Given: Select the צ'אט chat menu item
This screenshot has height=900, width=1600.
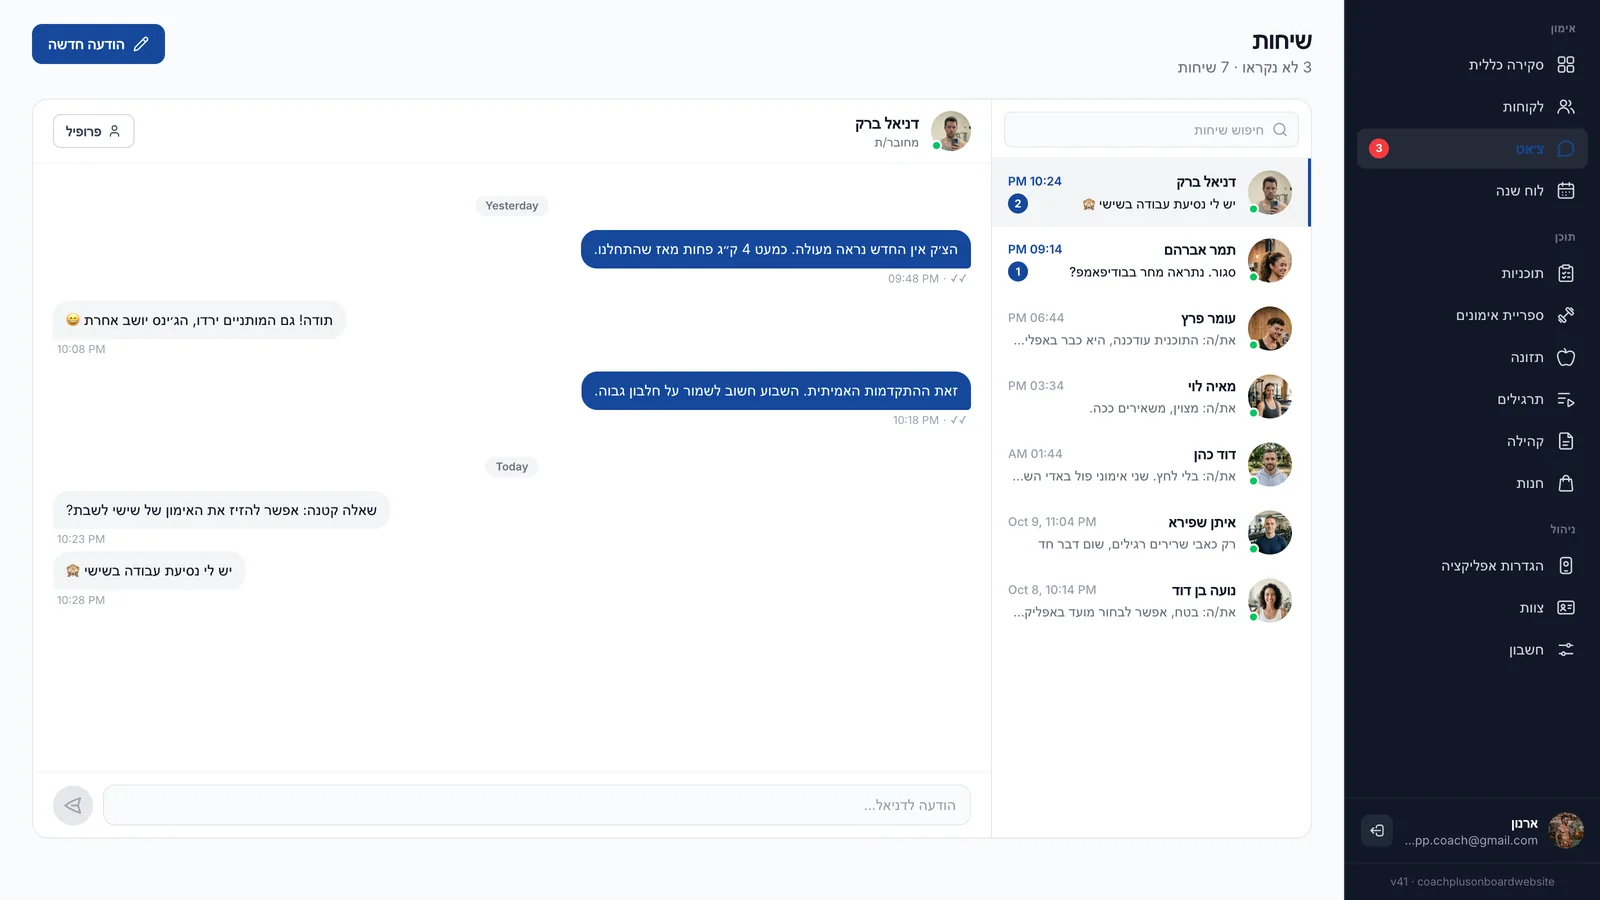Looking at the screenshot, I should point(1472,149).
